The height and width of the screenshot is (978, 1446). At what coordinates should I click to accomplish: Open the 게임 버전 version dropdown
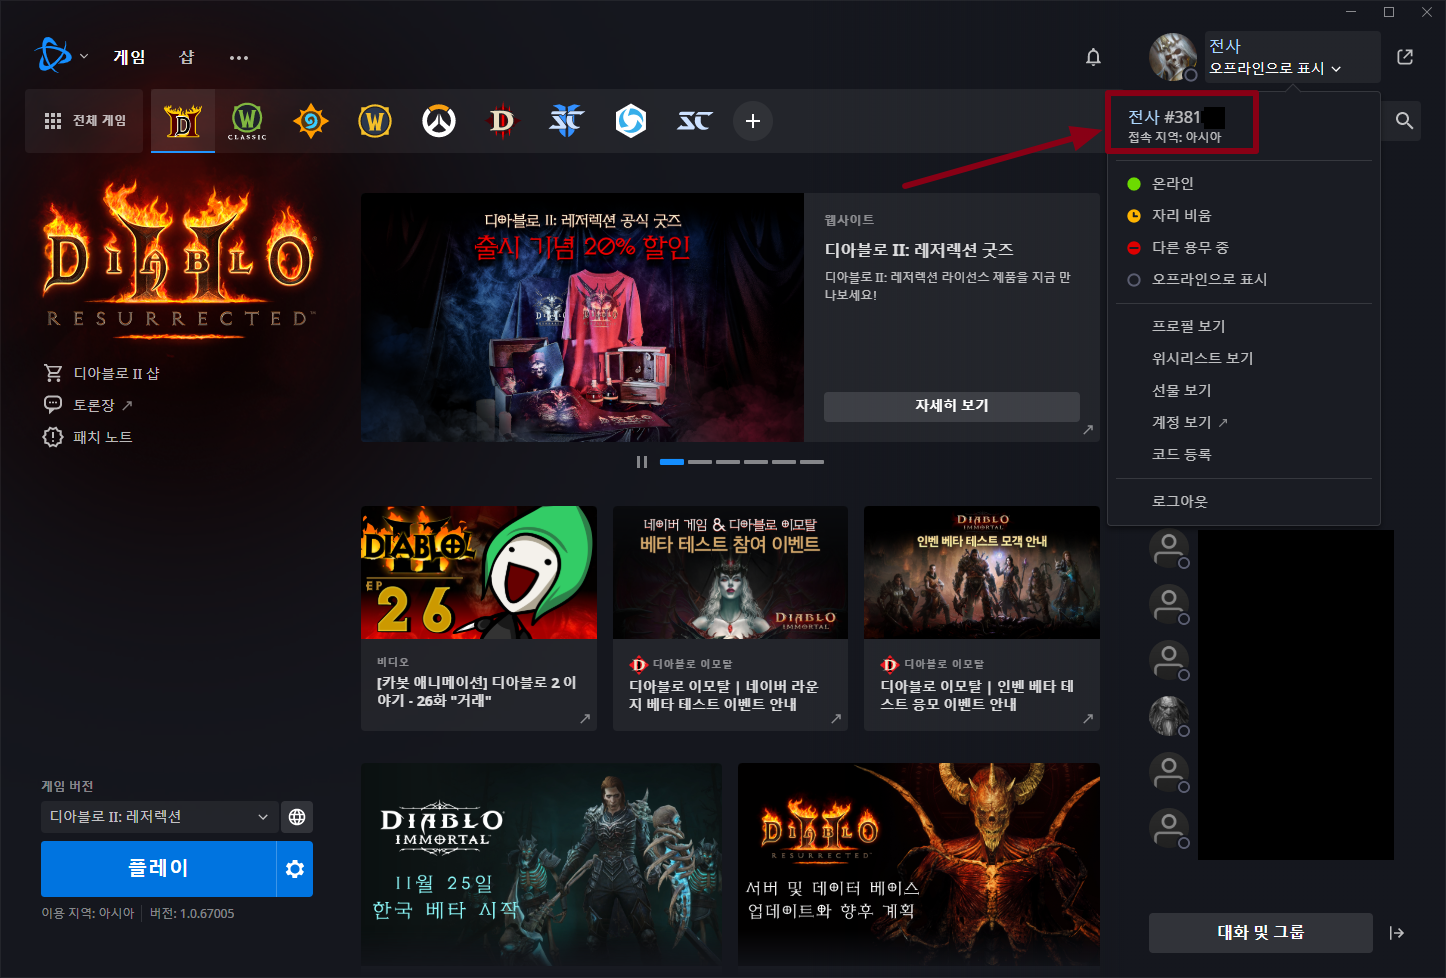click(x=159, y=817)
